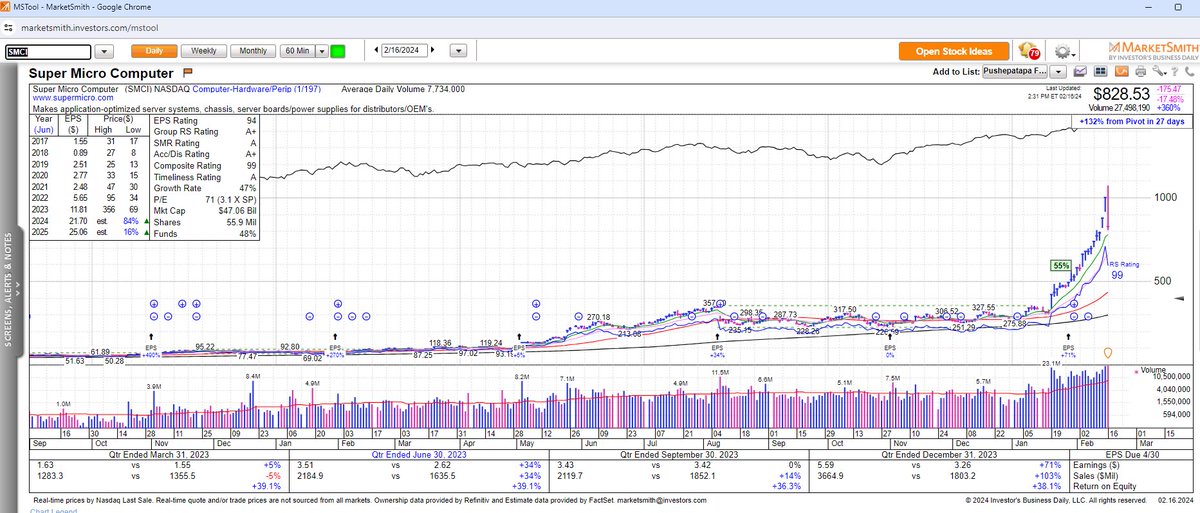This screenshot has width=1200, height=513.
Task: Click the +132% from Pivot text
Action: coord(1131,121)
